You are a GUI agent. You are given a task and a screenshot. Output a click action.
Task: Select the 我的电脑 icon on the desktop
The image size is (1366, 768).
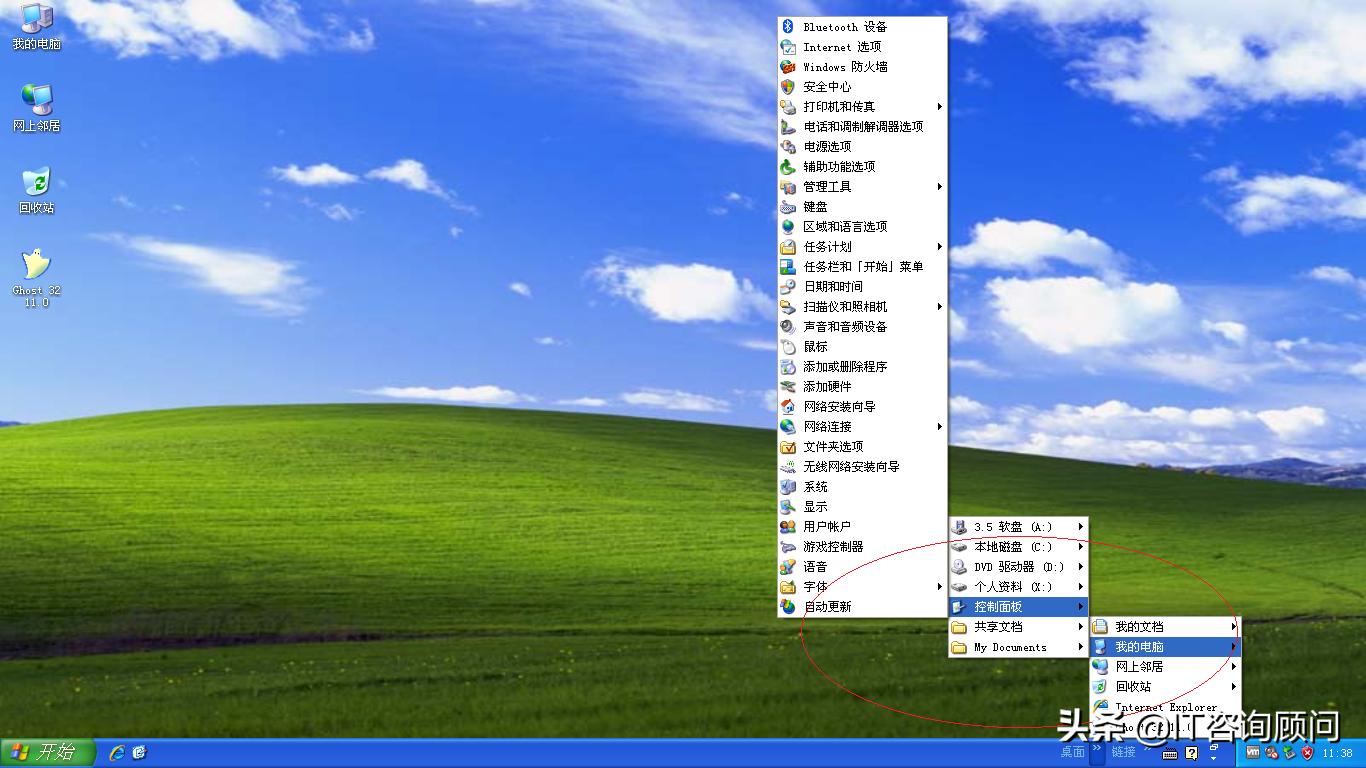tap(36, 20)
